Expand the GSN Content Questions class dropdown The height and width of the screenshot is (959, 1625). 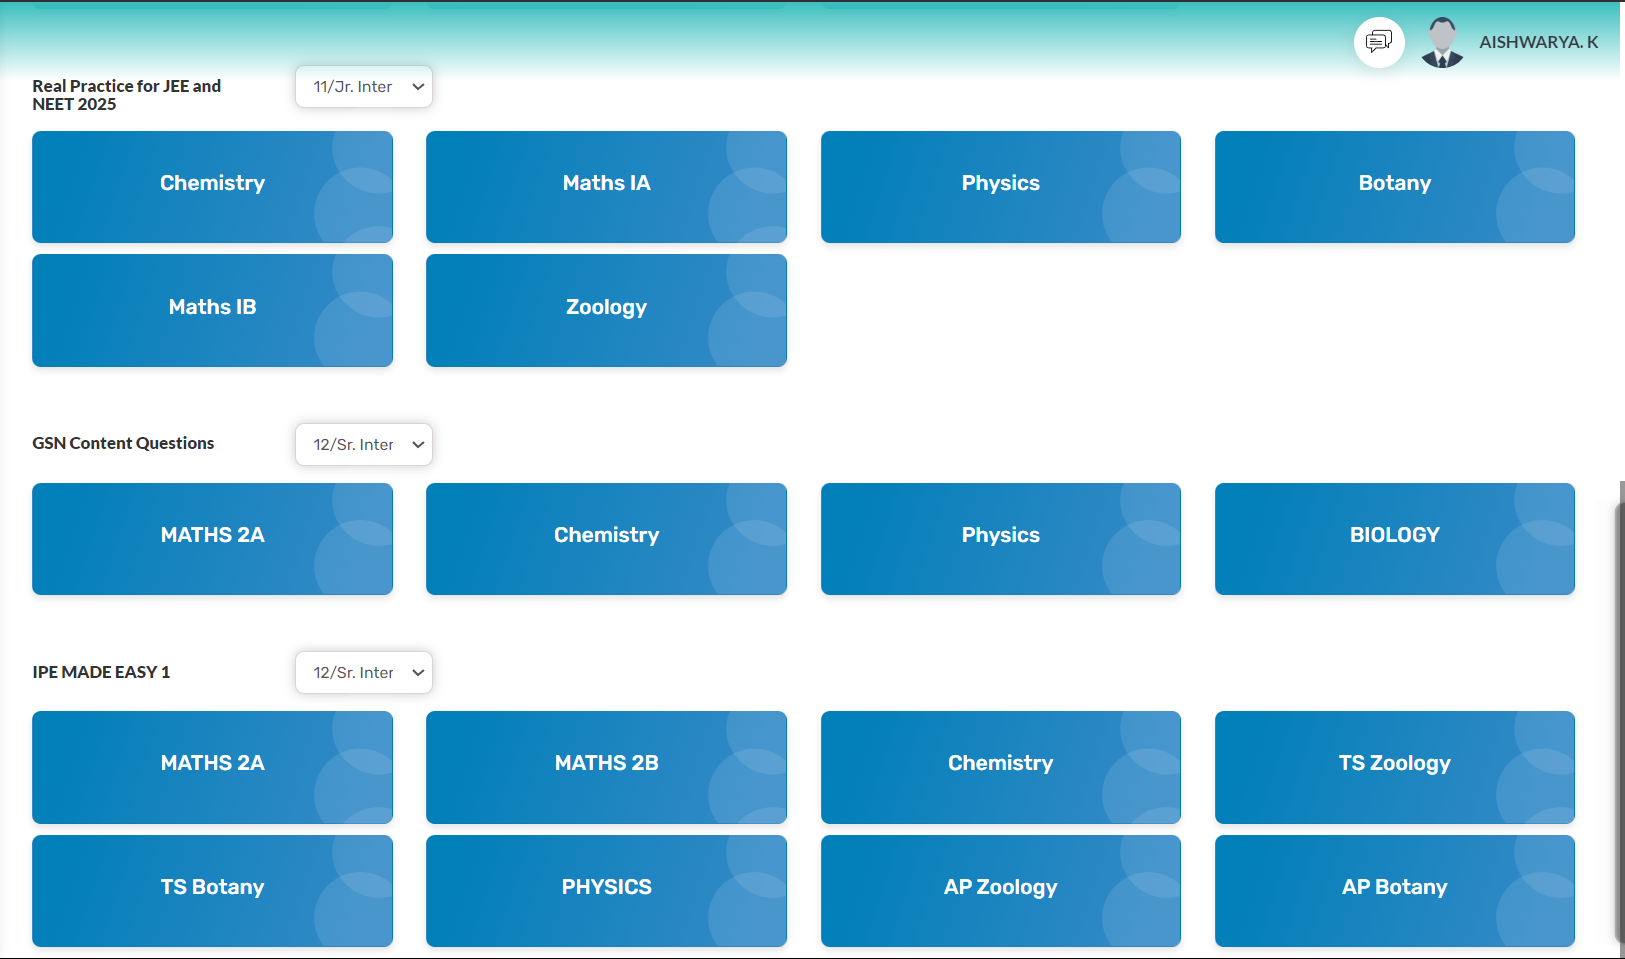pos(364,445)
